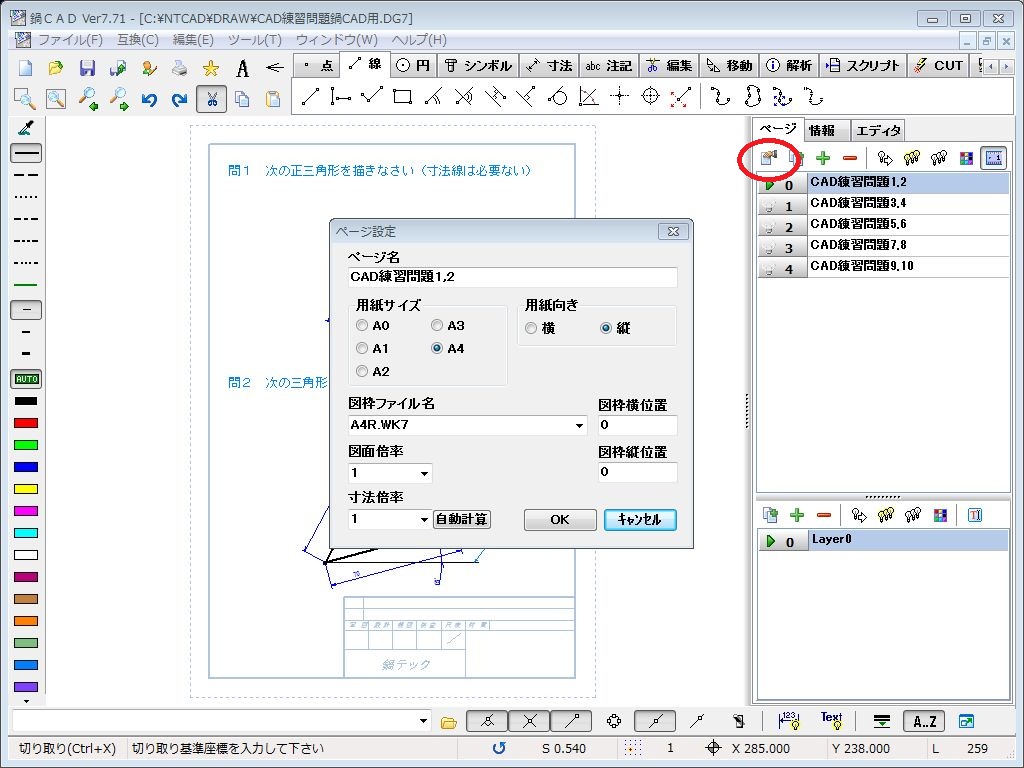Select page CAD練習問題9,10 in the list
This screenshot has width=1024, height=768.
click(x=908, y=266)
